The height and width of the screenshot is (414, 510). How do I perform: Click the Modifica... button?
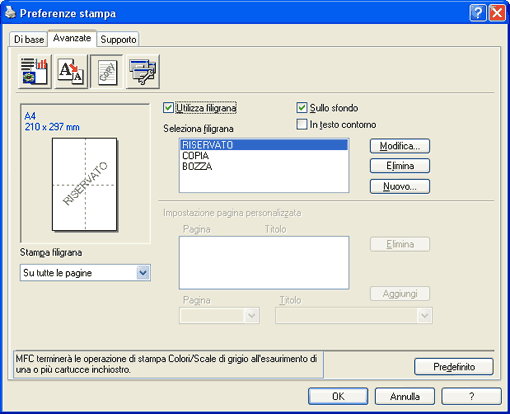coord(400,146)
